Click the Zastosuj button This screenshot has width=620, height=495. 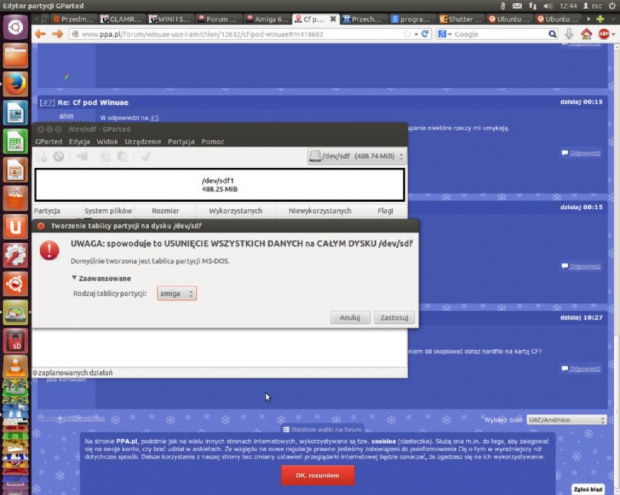[x=394, y=317]
